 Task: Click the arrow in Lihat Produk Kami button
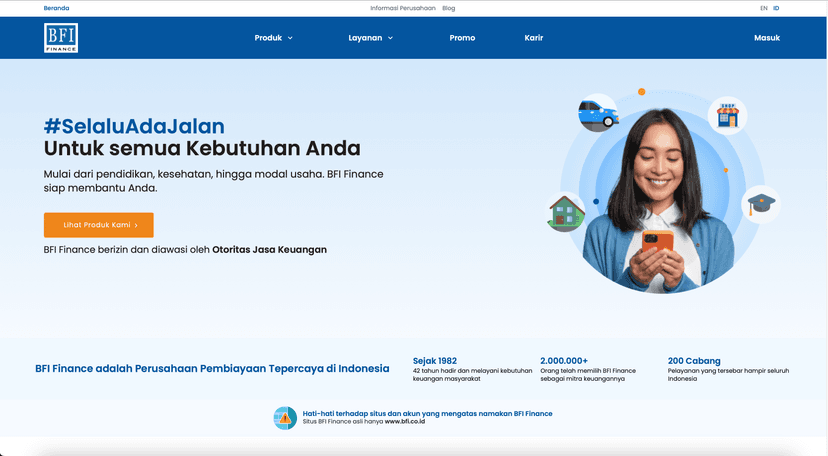pos(136,225)
